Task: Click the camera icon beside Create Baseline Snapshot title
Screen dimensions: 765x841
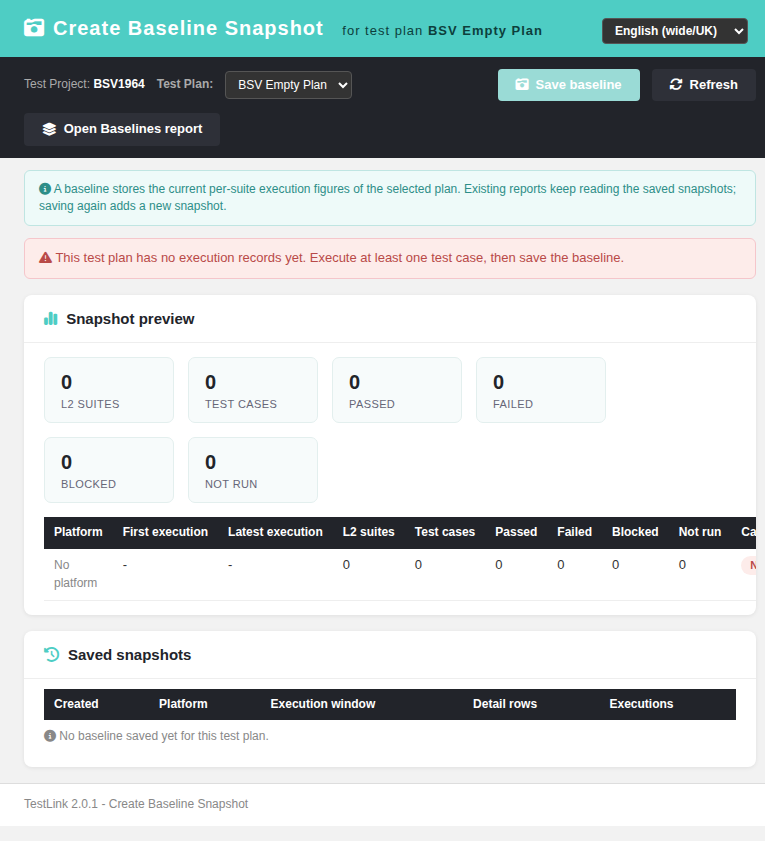Action: pos(34,28)
